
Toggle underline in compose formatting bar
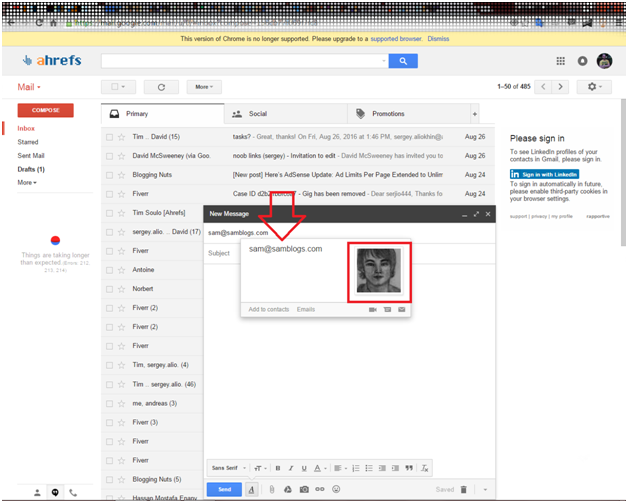pos(304,468)
